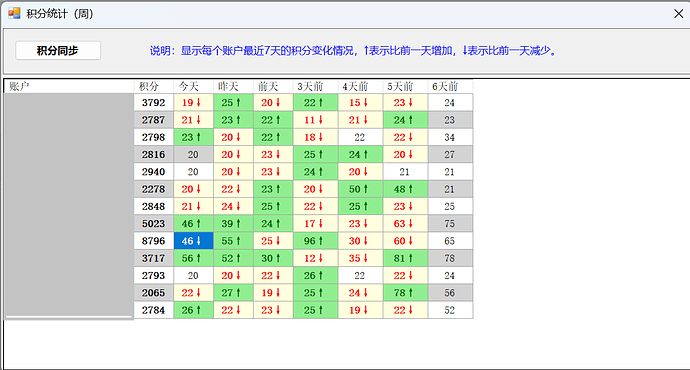Click the 今天 cell 56↑ in row 3717
Screen dimensions: 690x370
click(194, 258)
